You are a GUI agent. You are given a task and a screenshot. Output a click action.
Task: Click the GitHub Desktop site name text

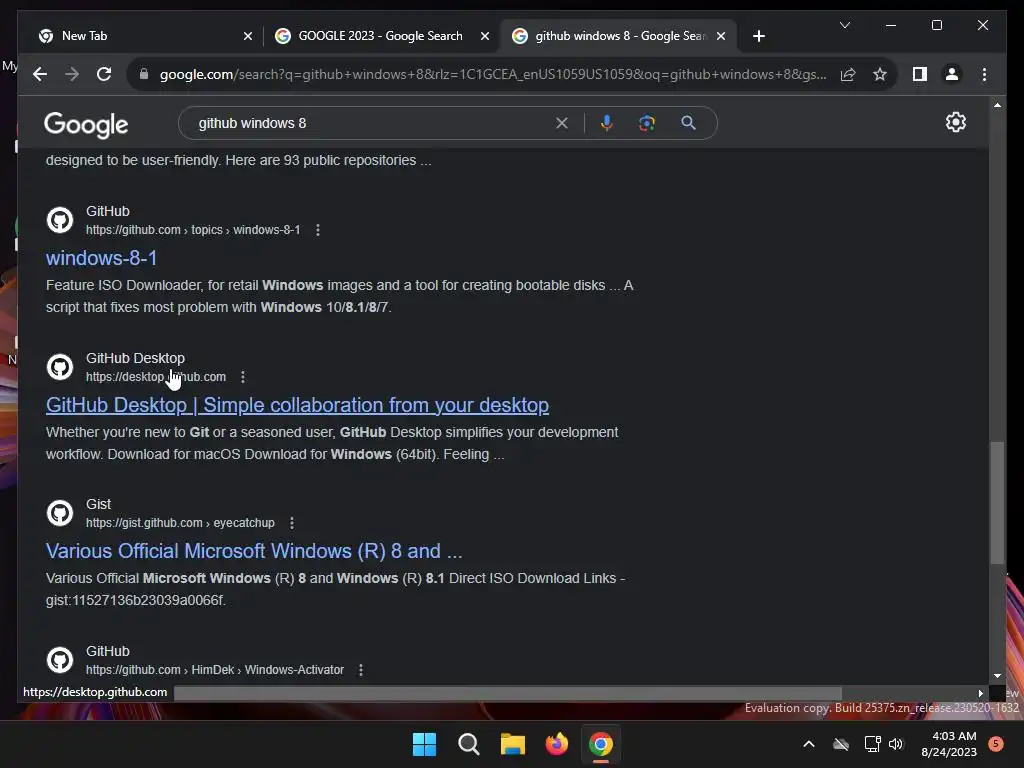pyautogui.click(x=135, y=358)
